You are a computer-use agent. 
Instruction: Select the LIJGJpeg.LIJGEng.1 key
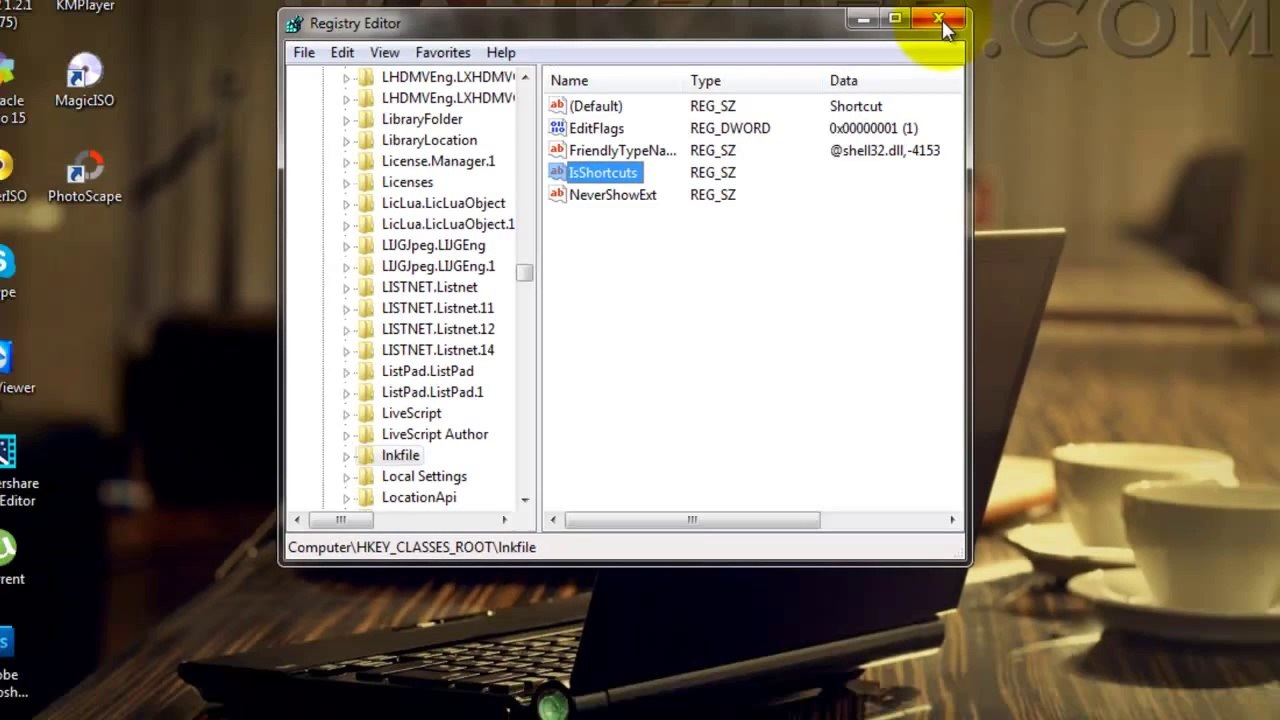[x=438, y=266]
